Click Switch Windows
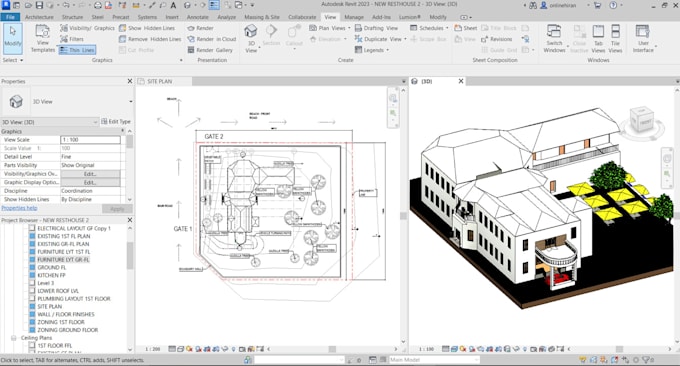Screen dimensions: 680x366 point(554,39)
